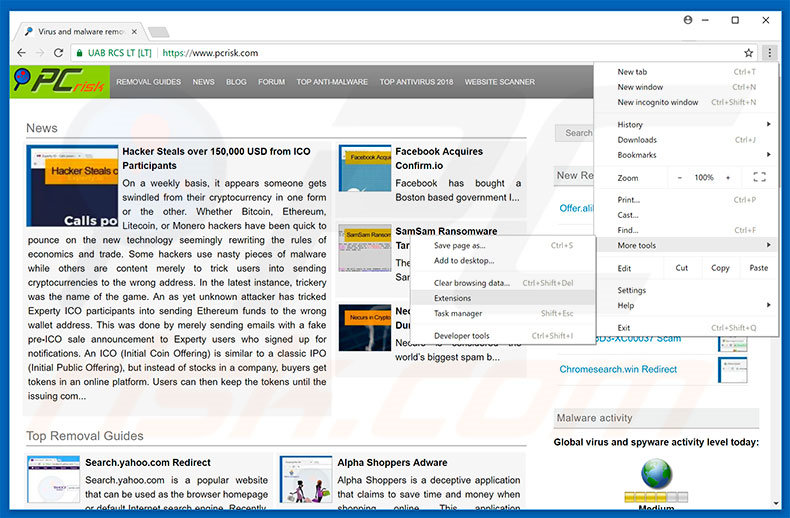Expand the Bookmarks submenu arrow
The height and width of the screenshot is (518, 790).
[768, 154]
